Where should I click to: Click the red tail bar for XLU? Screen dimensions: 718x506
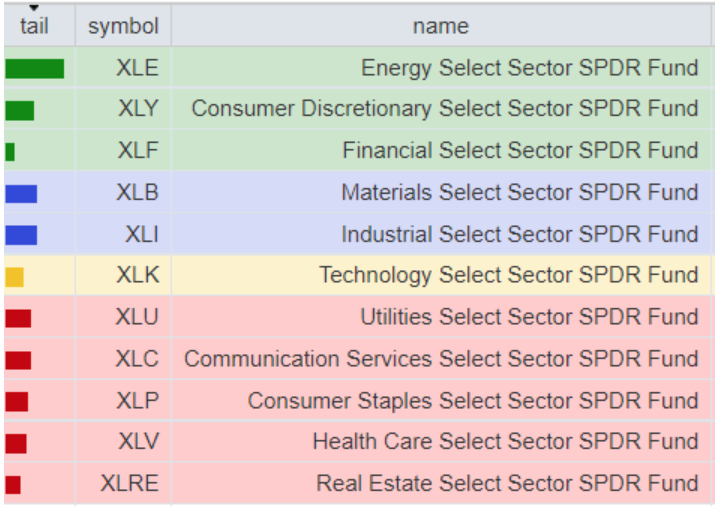pyautogui.click(x=18, y=318)
